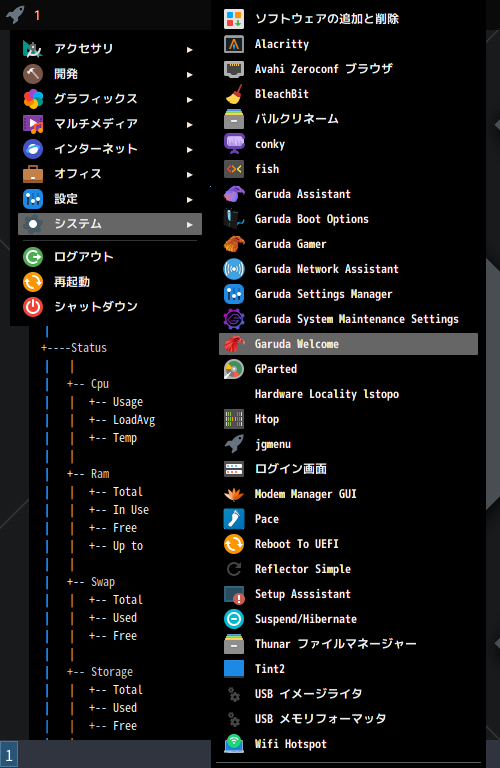Click the Setup Assistant icon

(x=234, y=594)
